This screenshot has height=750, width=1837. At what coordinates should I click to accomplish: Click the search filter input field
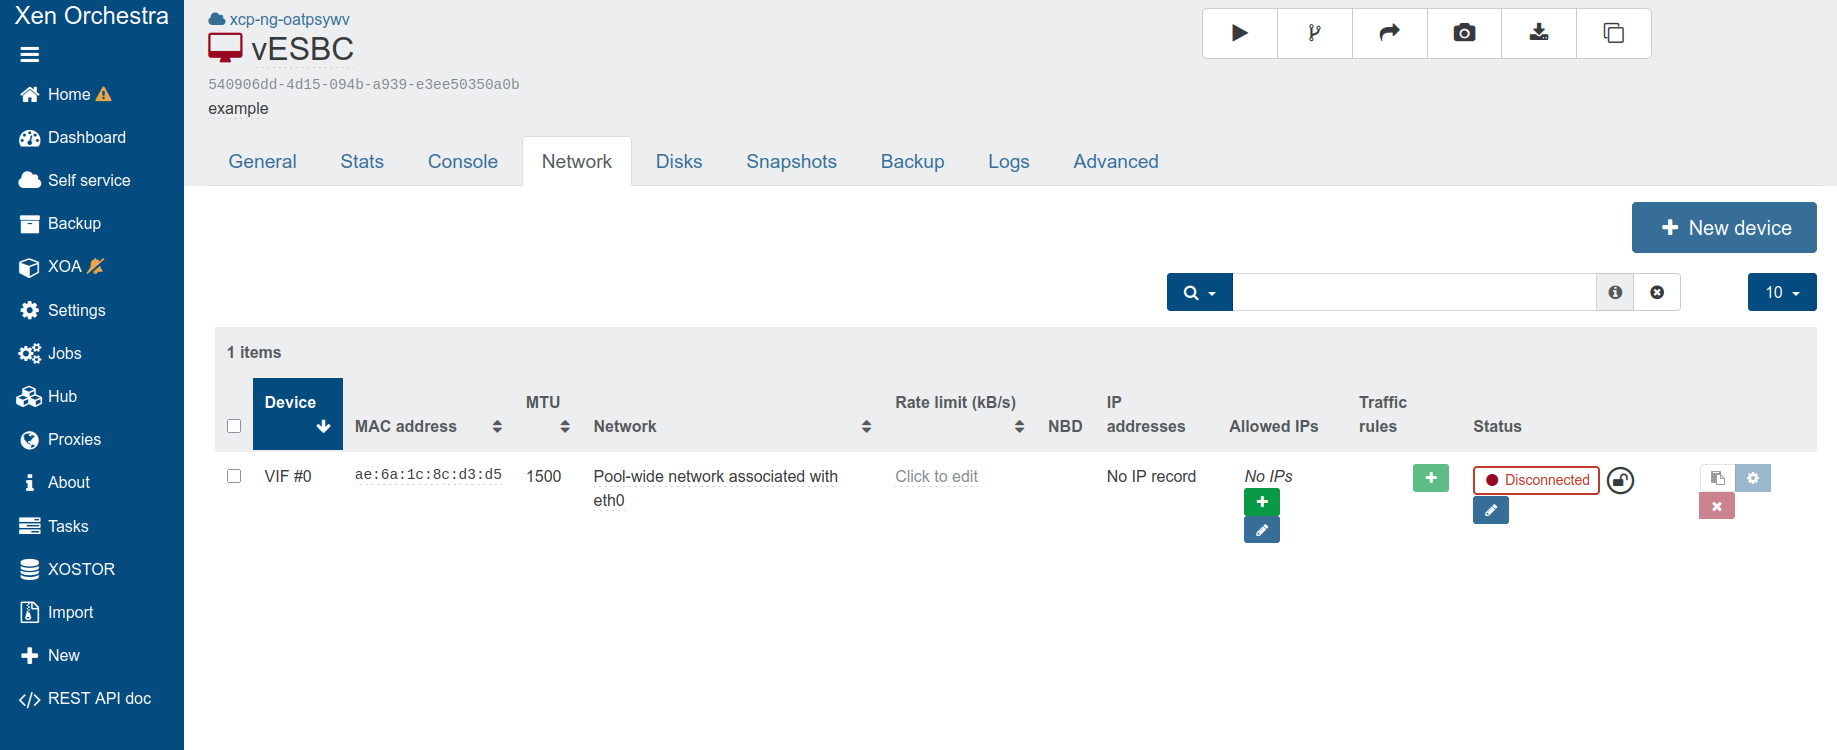[x=1413, y=292]
